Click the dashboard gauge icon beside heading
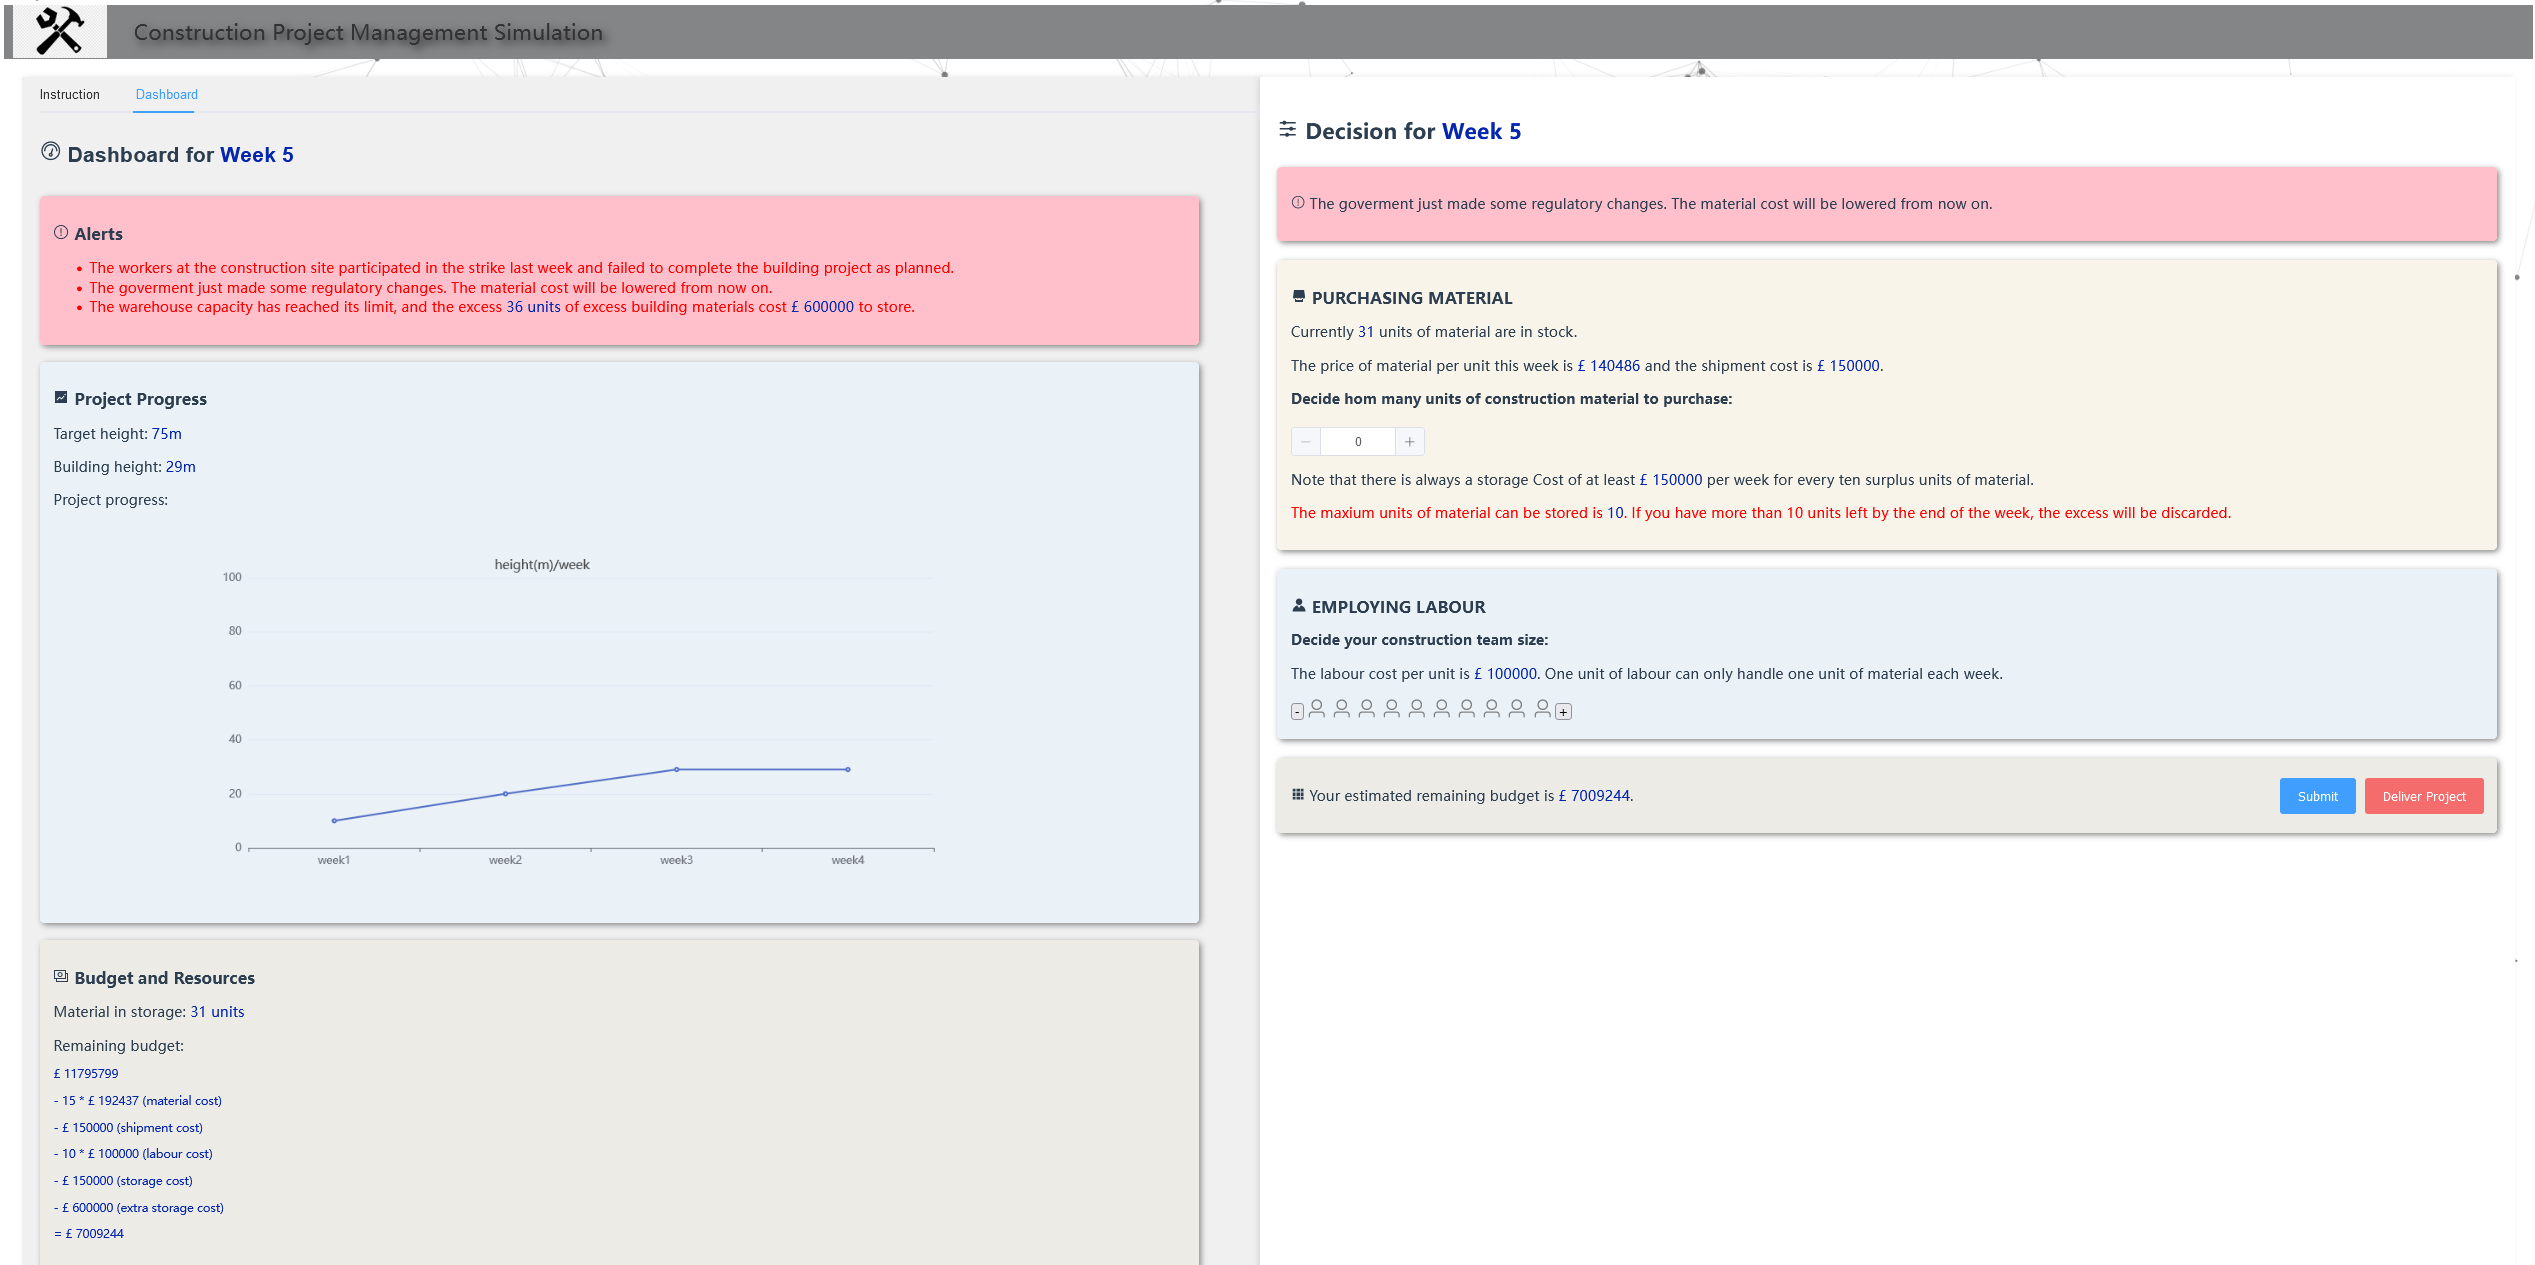The height and width of the screenshot is (1265, 2535). click(x=50, y=152)
